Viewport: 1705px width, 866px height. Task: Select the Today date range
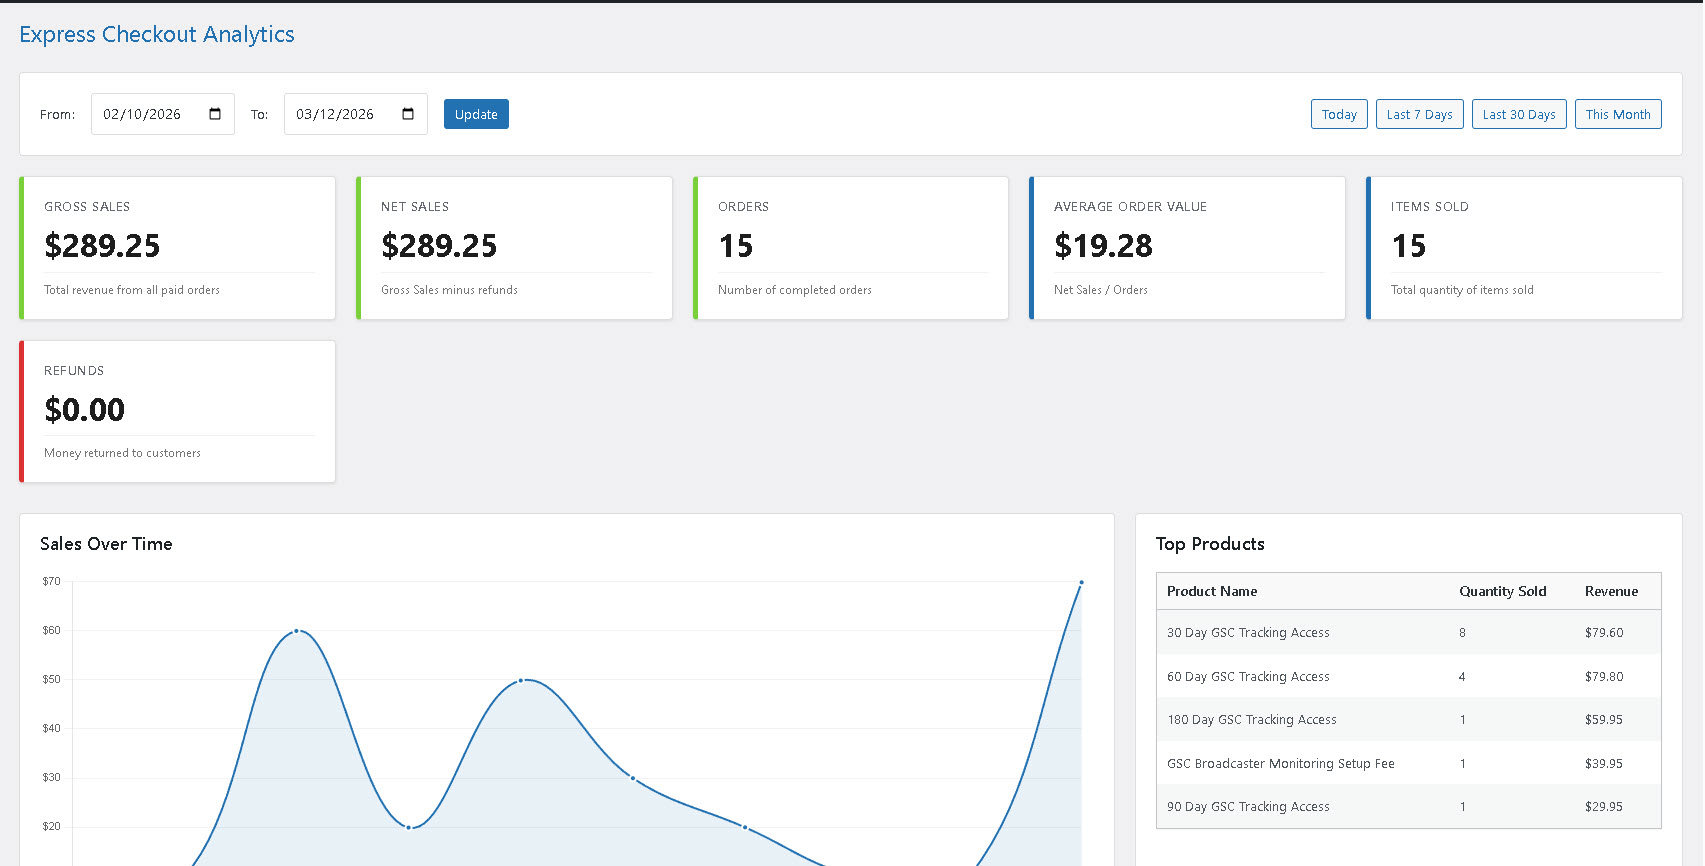coord(1339,114)
